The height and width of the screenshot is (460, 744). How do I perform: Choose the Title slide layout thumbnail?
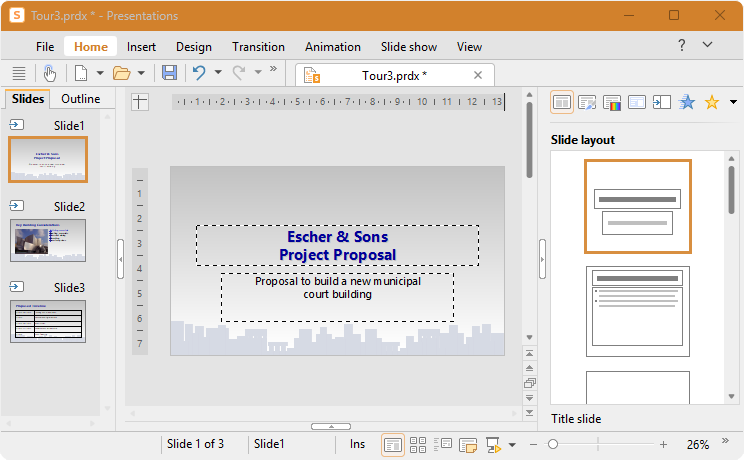click(638, 207)
